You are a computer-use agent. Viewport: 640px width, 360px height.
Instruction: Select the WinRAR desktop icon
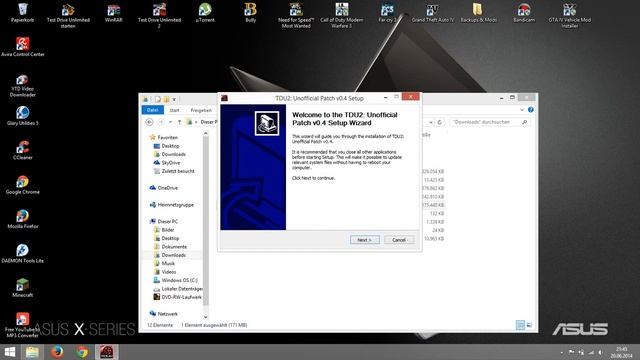point(113,13)
